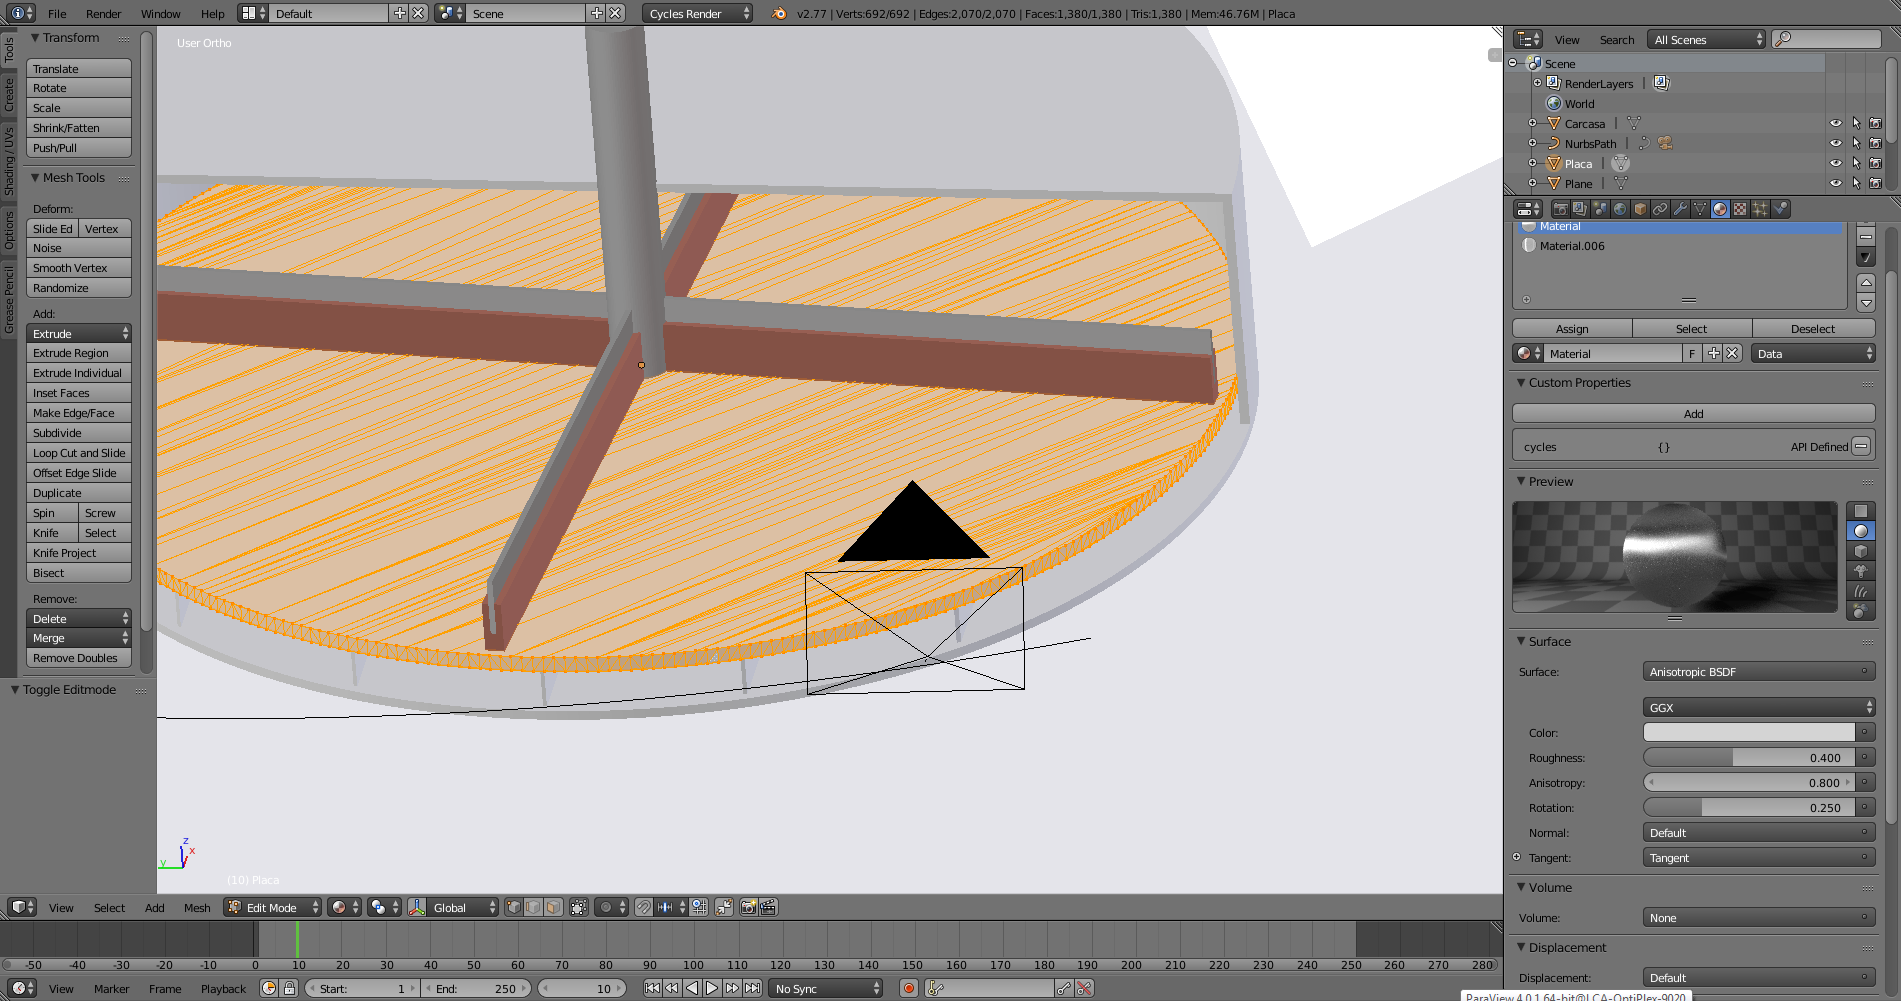Collapse the Scene tree root
This screenshot has width=1901, height=1001.
pos(1513,63)
